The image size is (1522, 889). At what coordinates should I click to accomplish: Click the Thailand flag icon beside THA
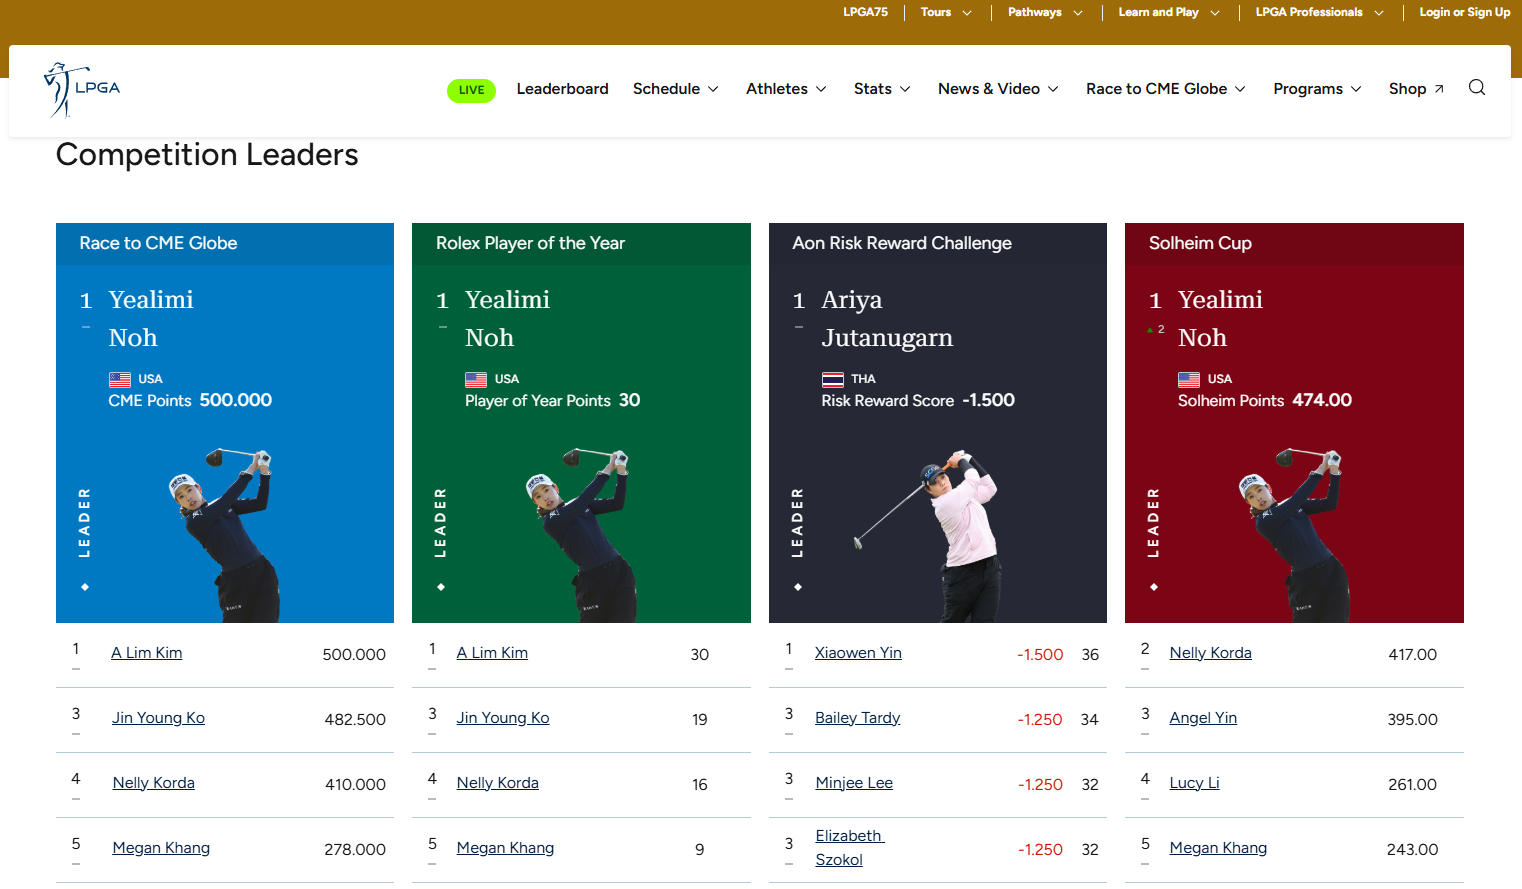tap(833, 380)
